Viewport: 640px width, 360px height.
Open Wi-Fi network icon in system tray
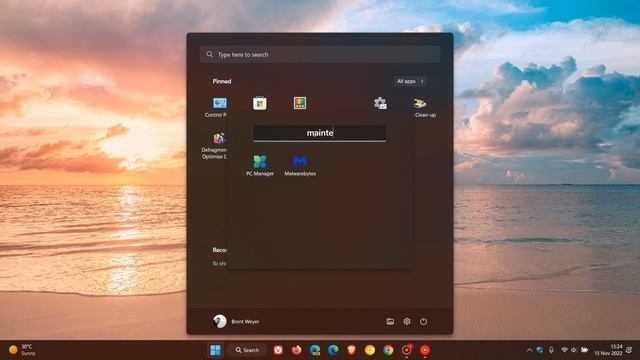click(564, 350)
